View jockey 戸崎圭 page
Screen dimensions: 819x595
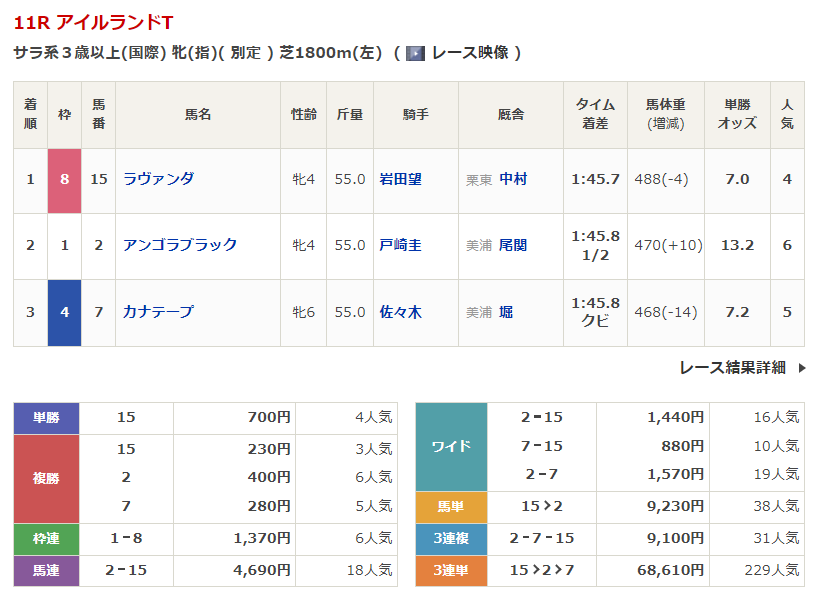400,245
